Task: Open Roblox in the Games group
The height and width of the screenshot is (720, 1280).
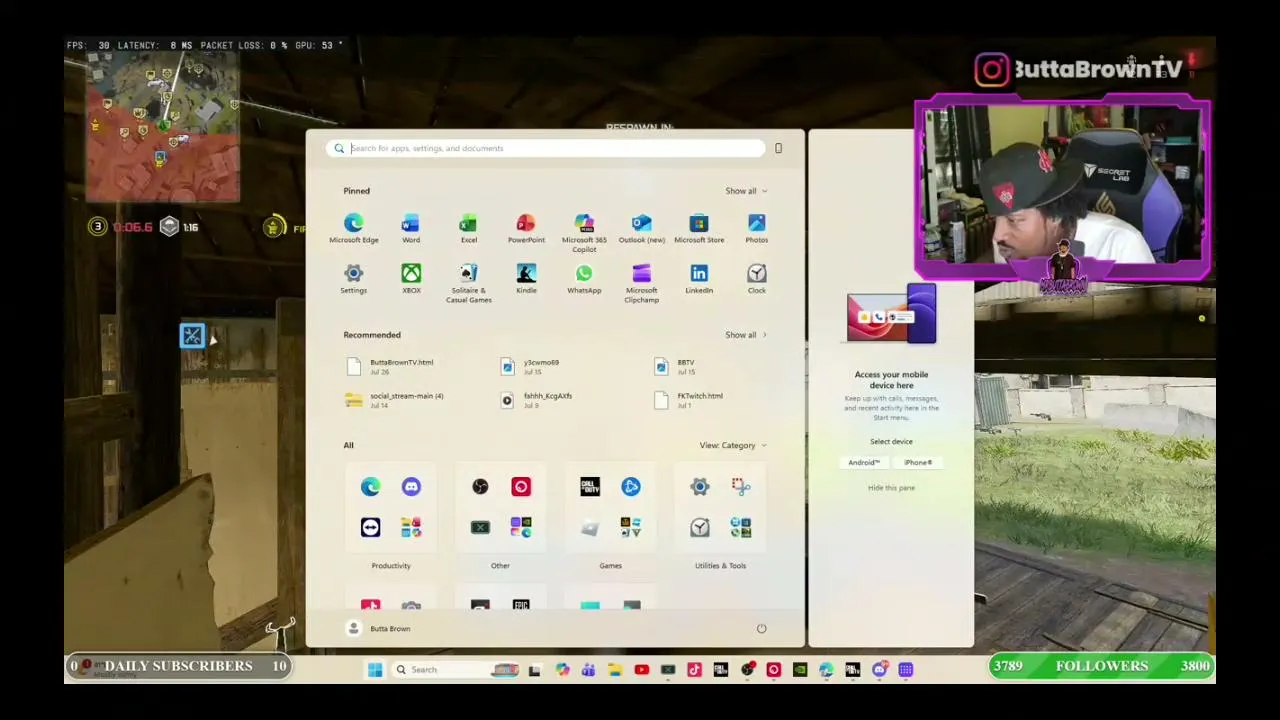Action: pos(590,527)
